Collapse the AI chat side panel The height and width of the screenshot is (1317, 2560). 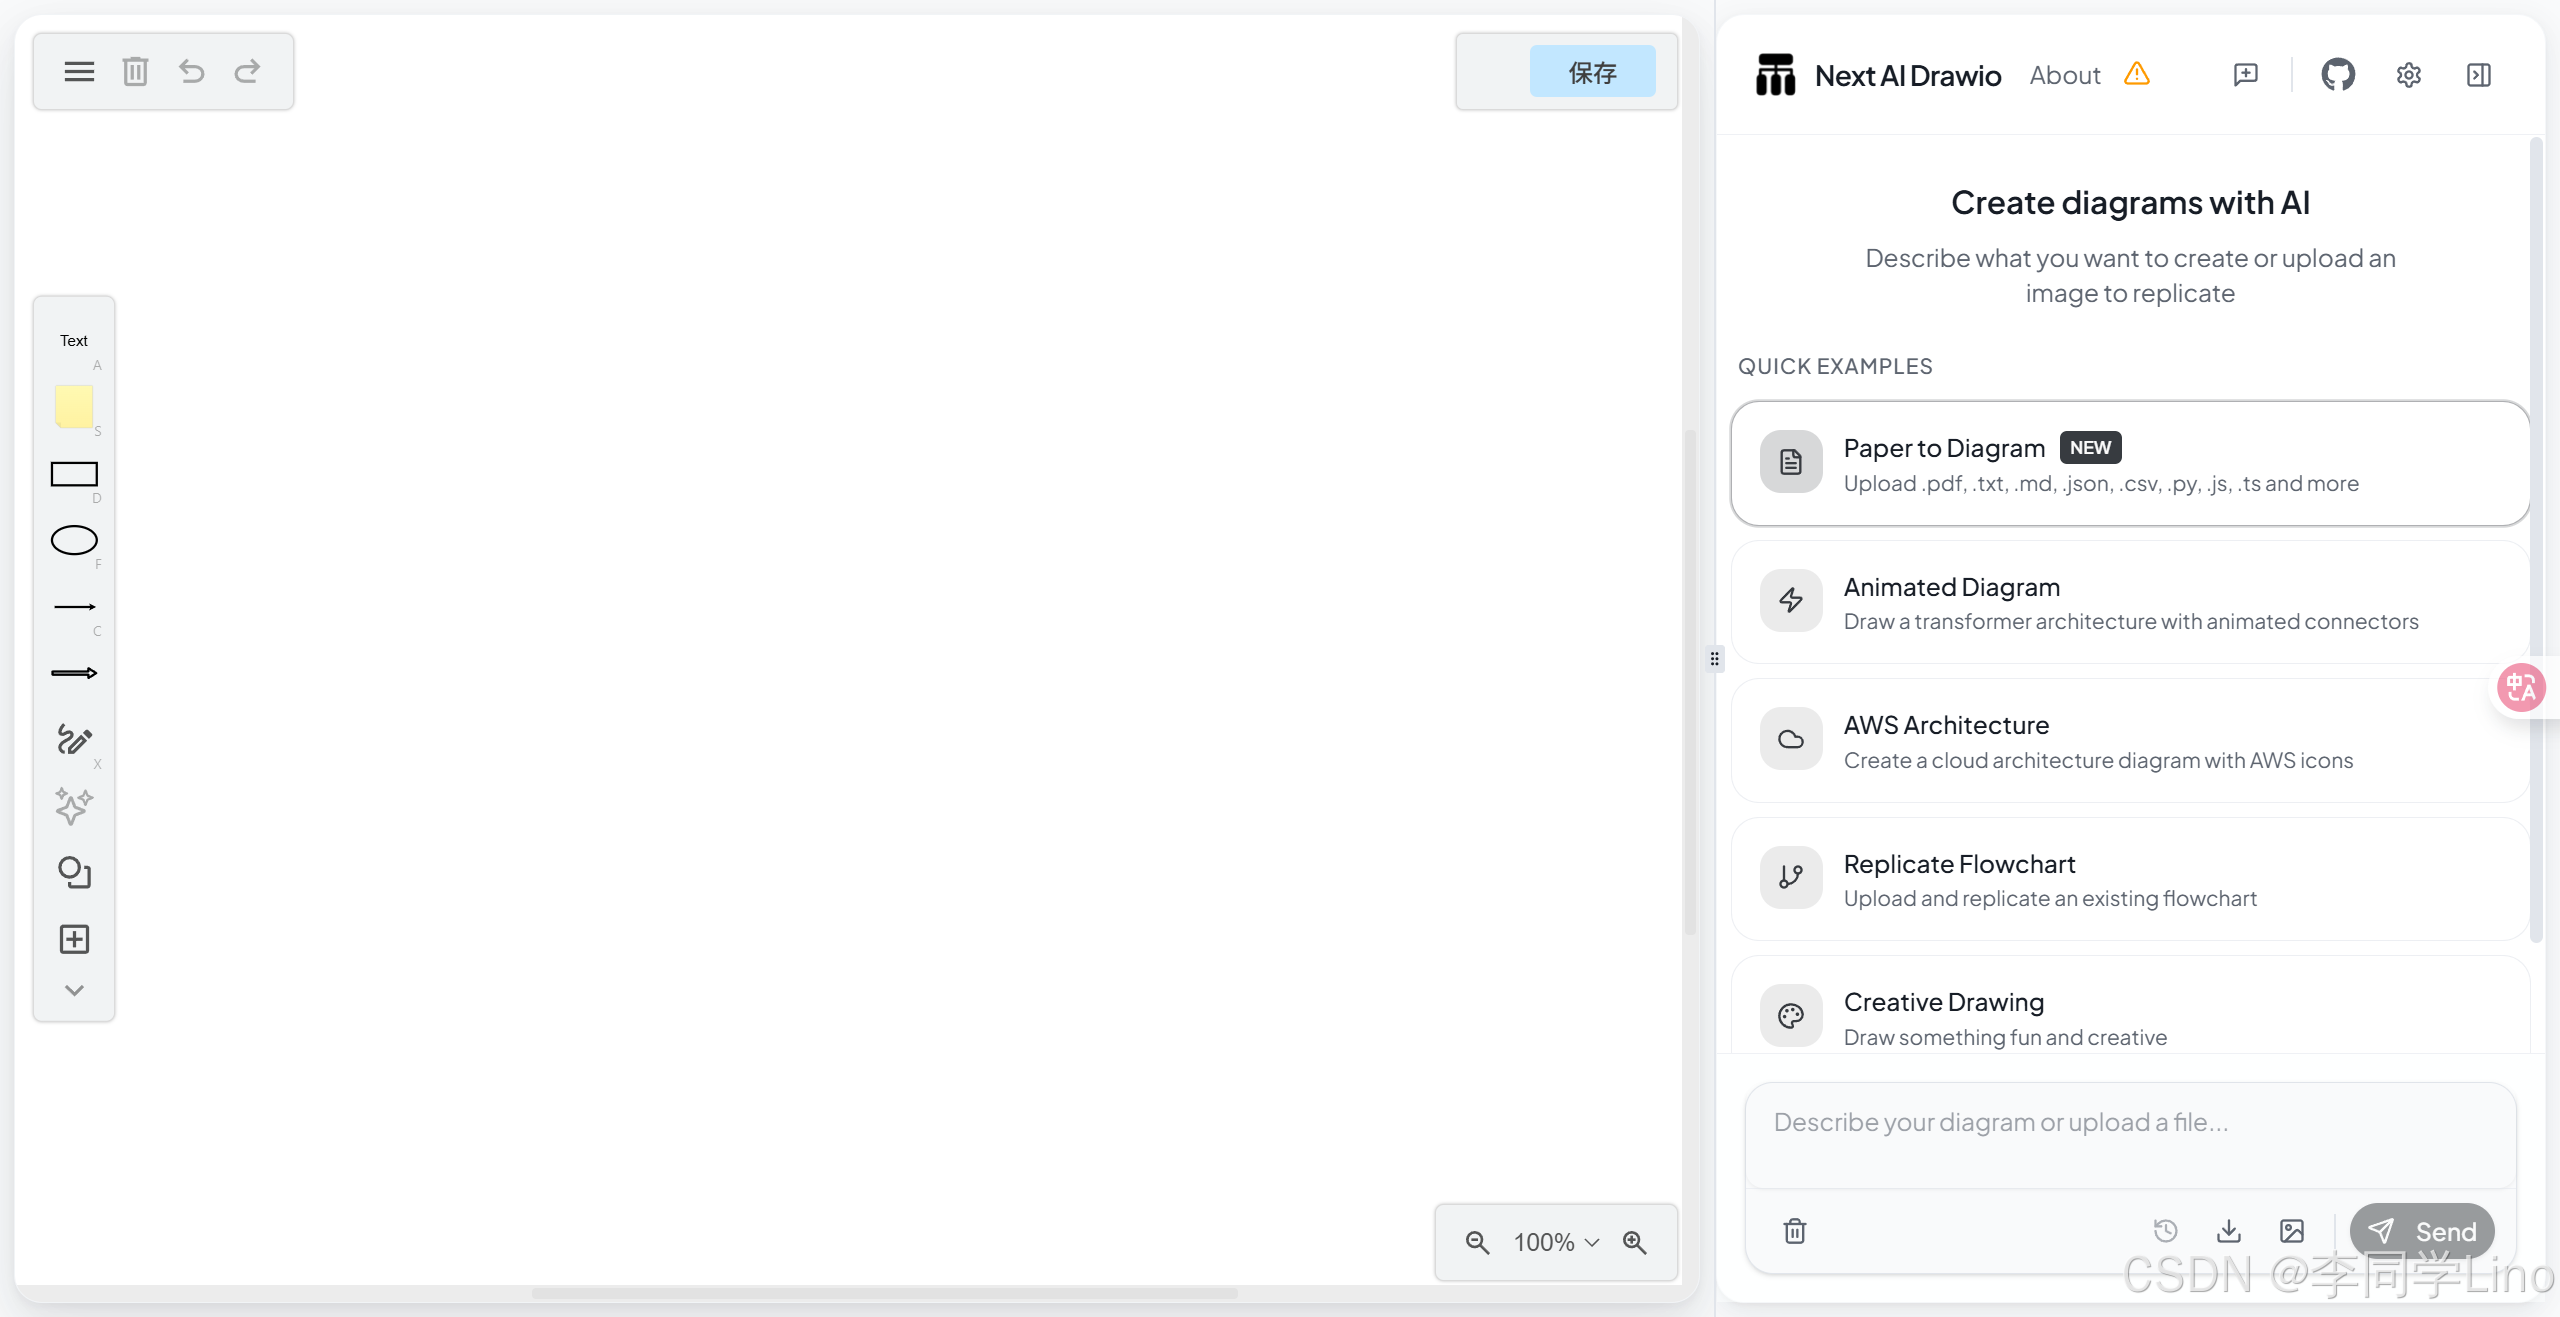point(2478,75)
